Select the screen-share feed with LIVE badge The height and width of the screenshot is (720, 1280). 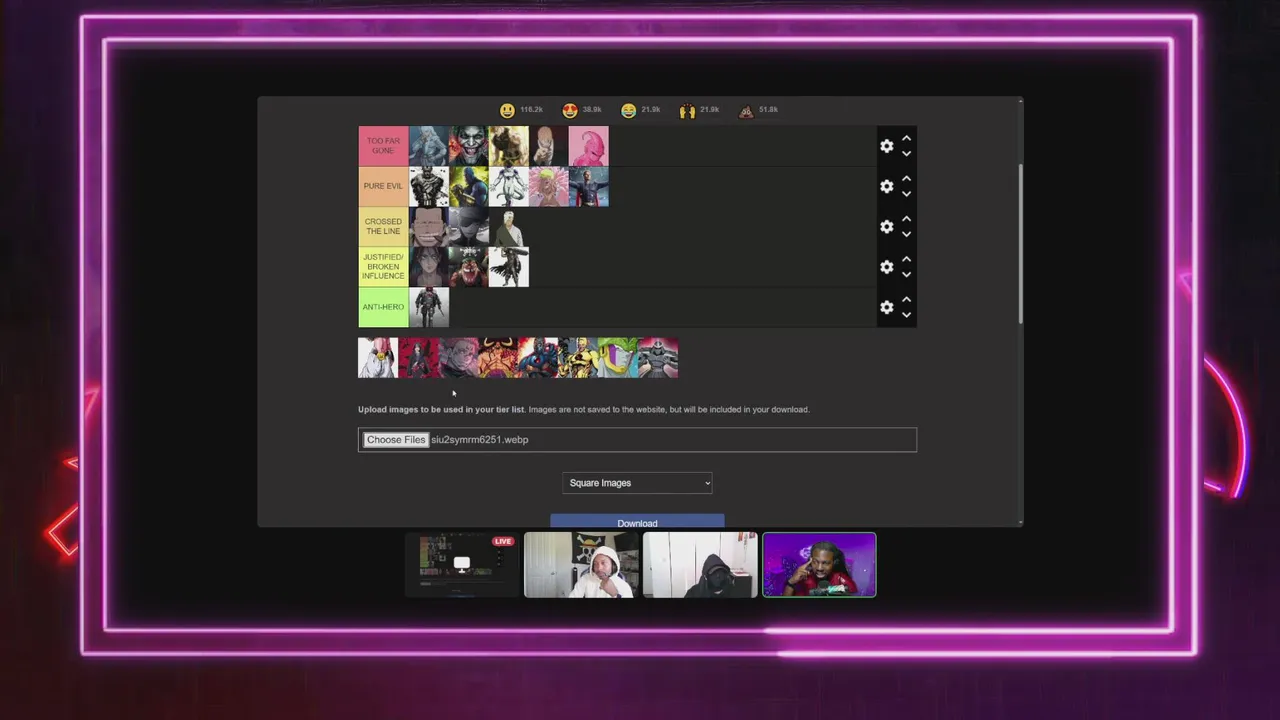point(462,565)
